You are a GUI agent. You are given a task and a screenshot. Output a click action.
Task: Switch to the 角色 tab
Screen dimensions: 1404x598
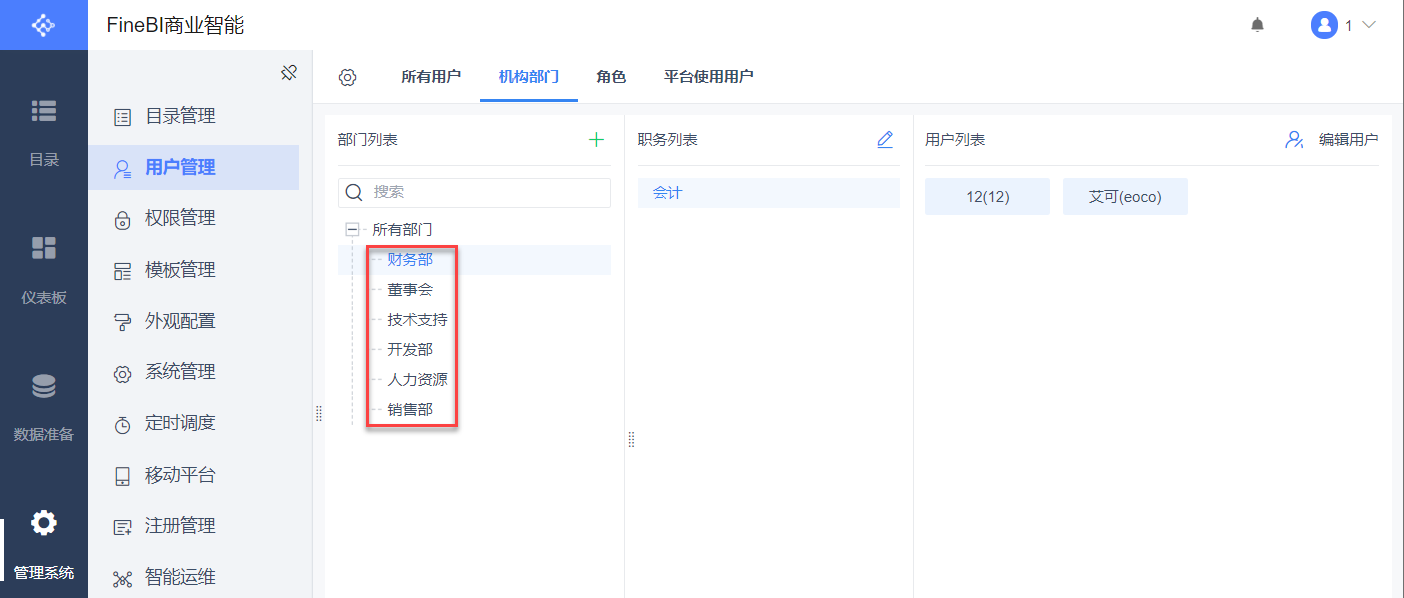(x=611, y=77)
